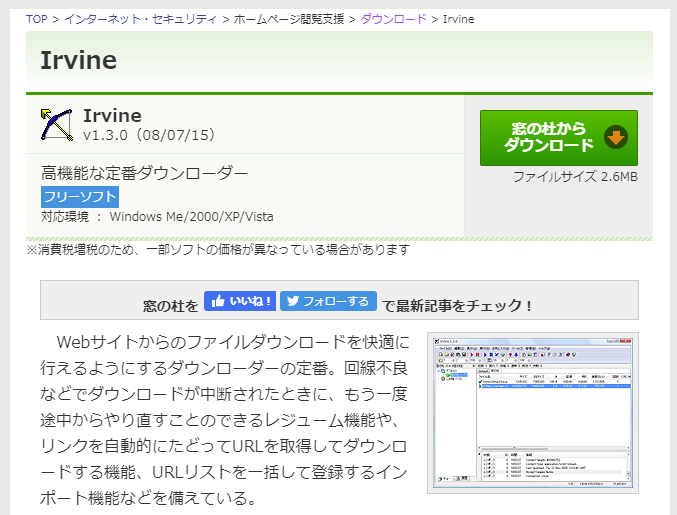677x515 pixels.
Task: Click the Irvine product name beside icon
Action: [112, 116]
